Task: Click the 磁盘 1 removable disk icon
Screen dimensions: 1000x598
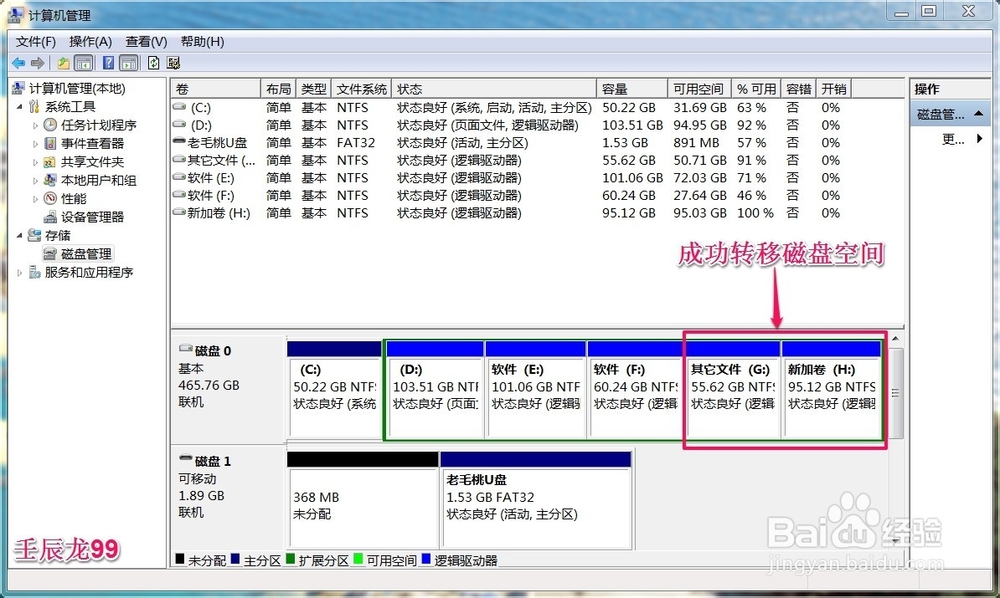Action: tap(186, 458)
